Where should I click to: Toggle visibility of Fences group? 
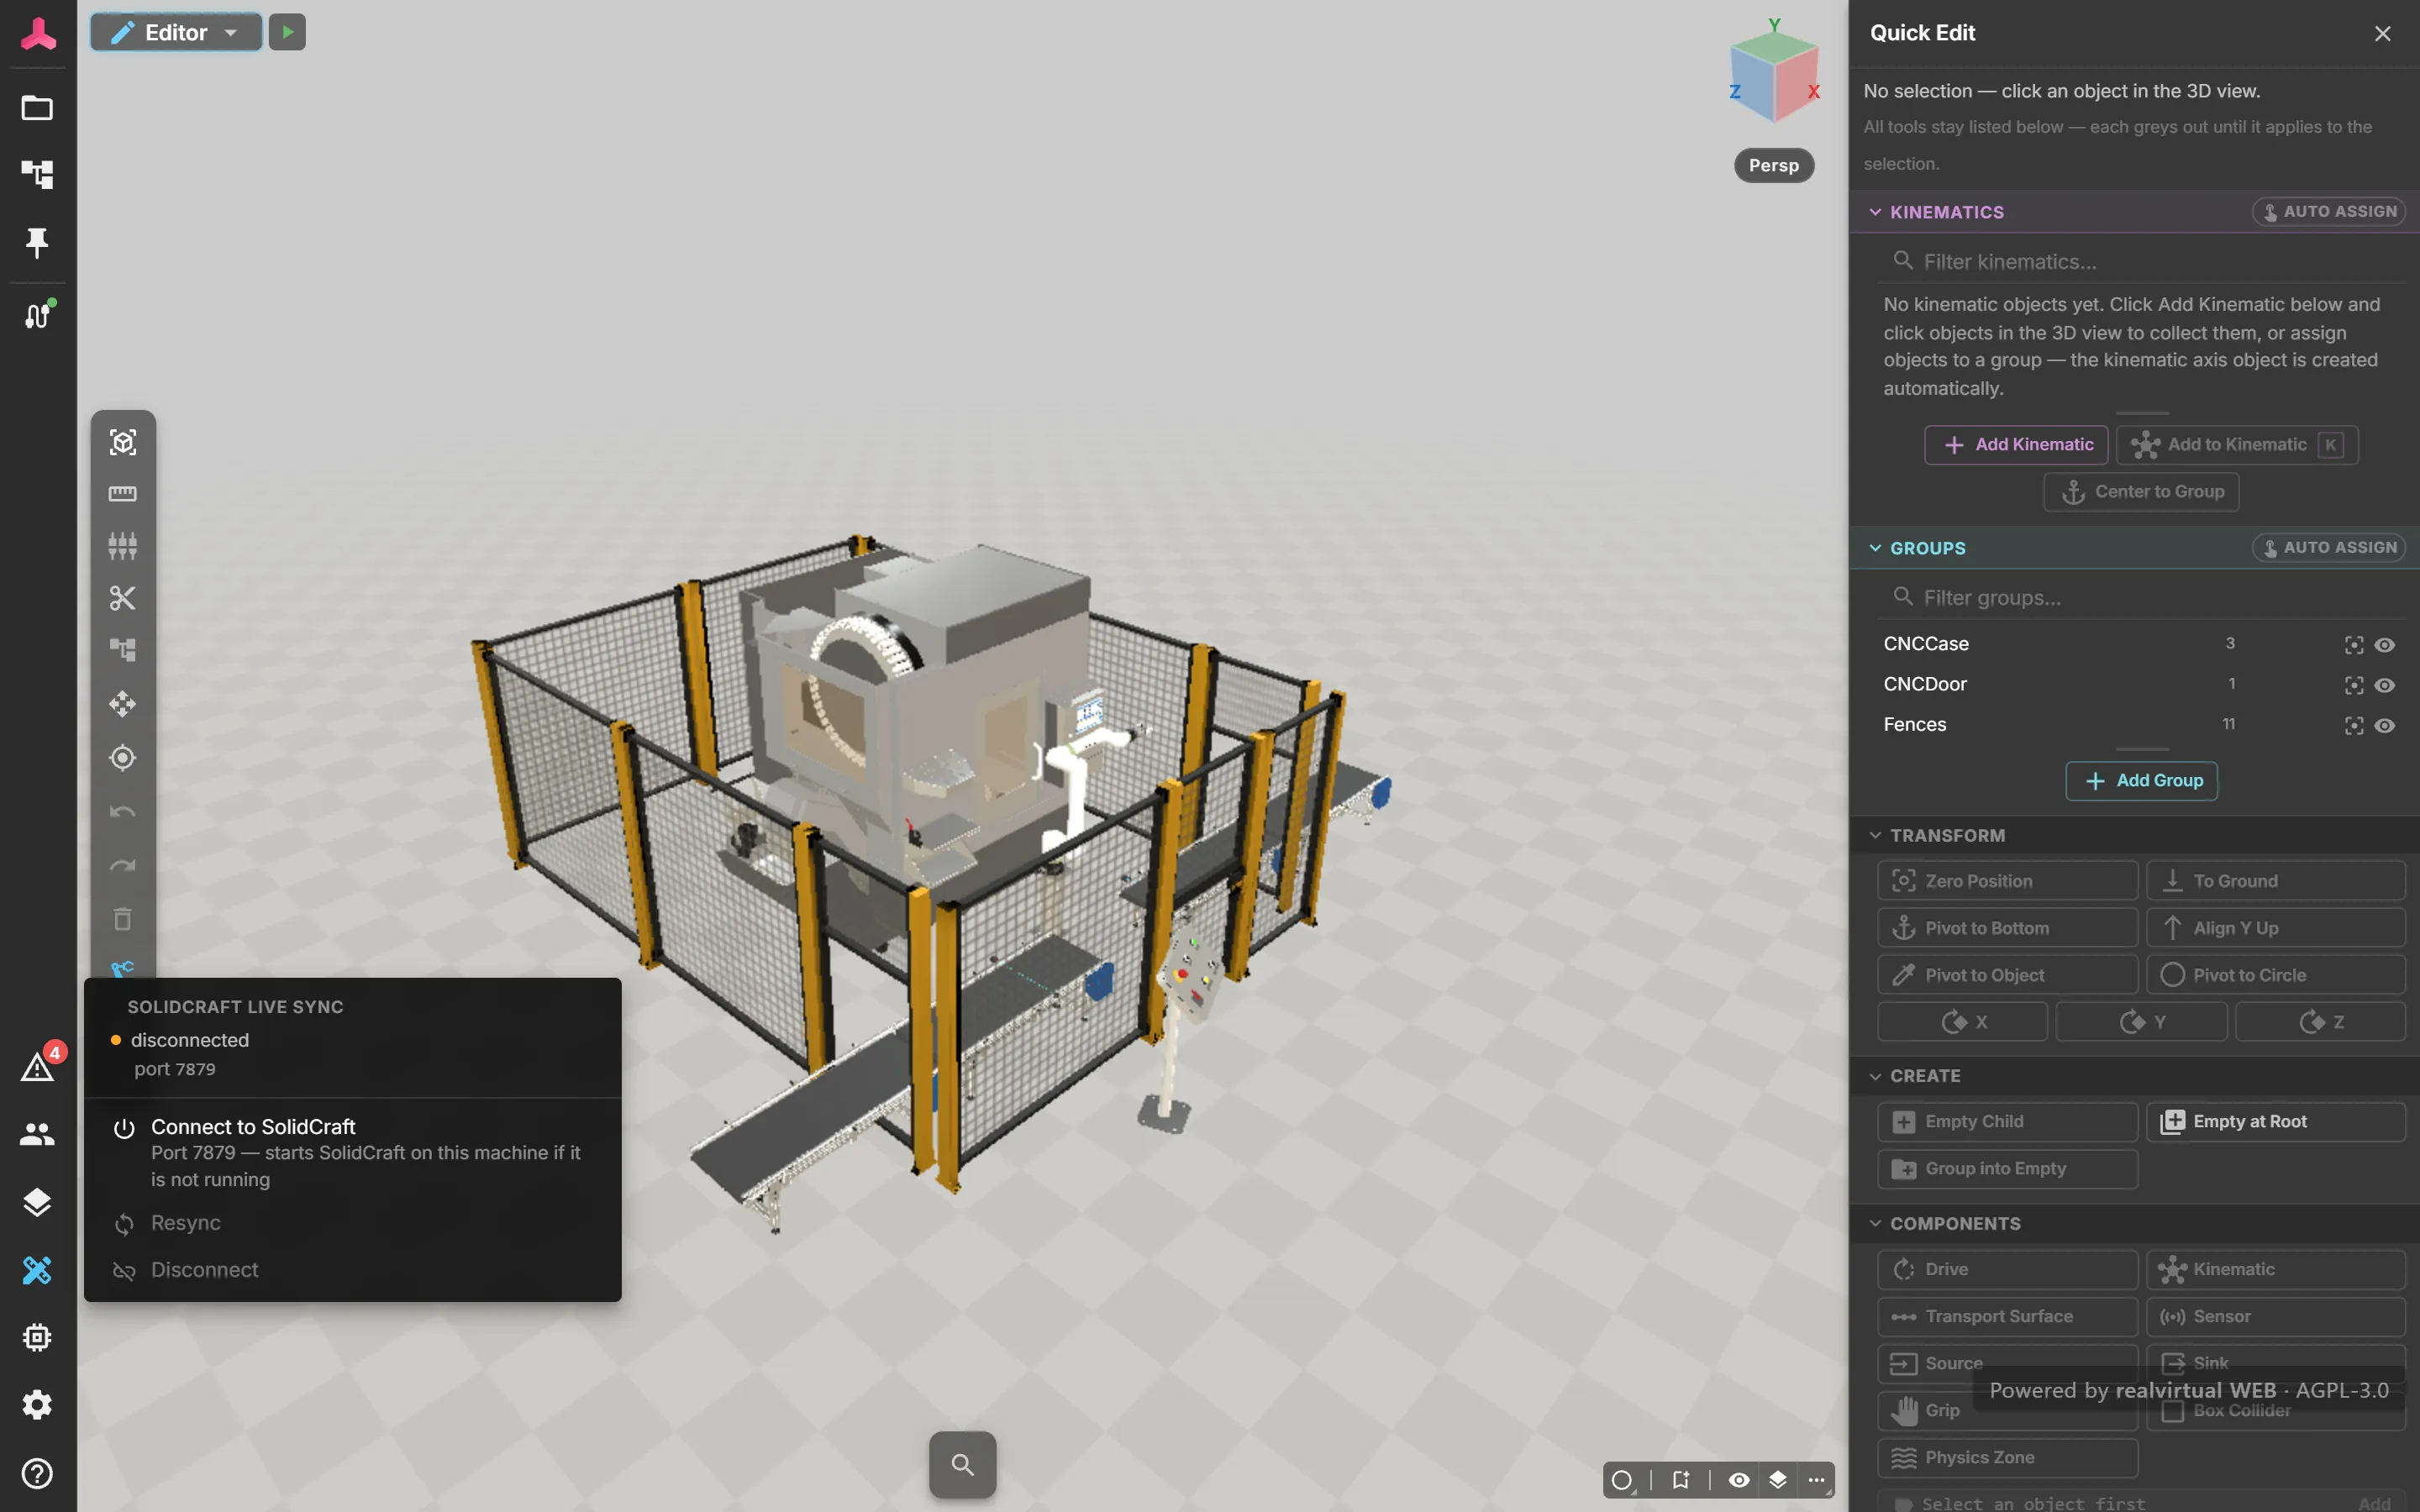[x=2385, y=726]
